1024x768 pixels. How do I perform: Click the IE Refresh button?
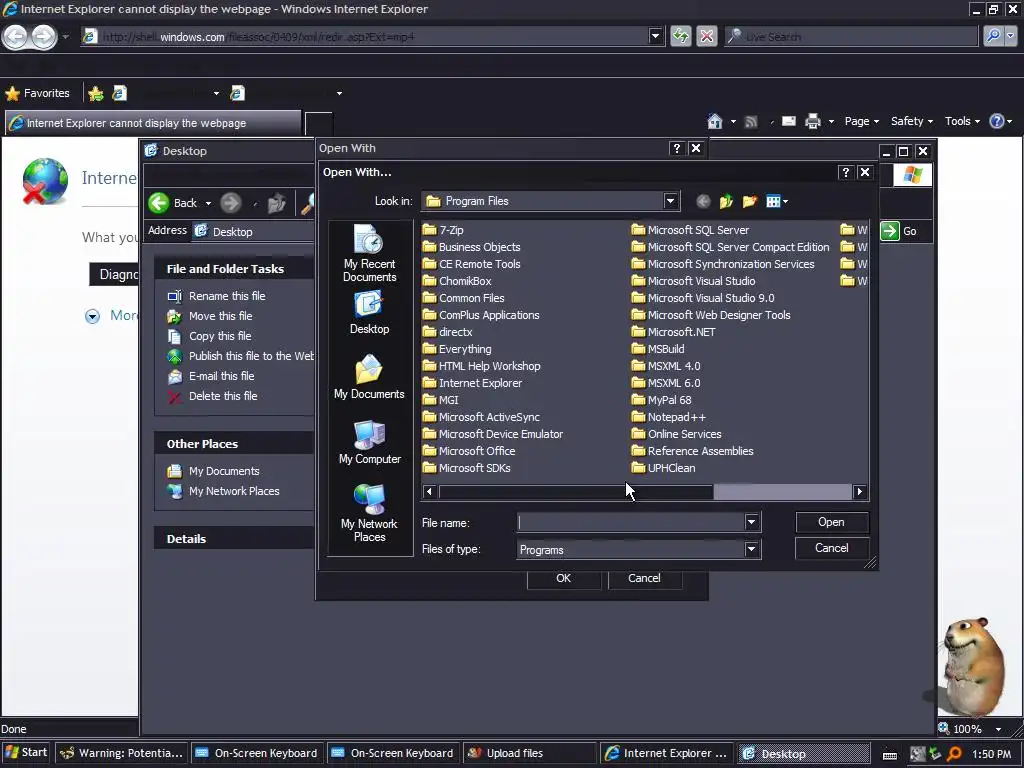tap(680, 36)
